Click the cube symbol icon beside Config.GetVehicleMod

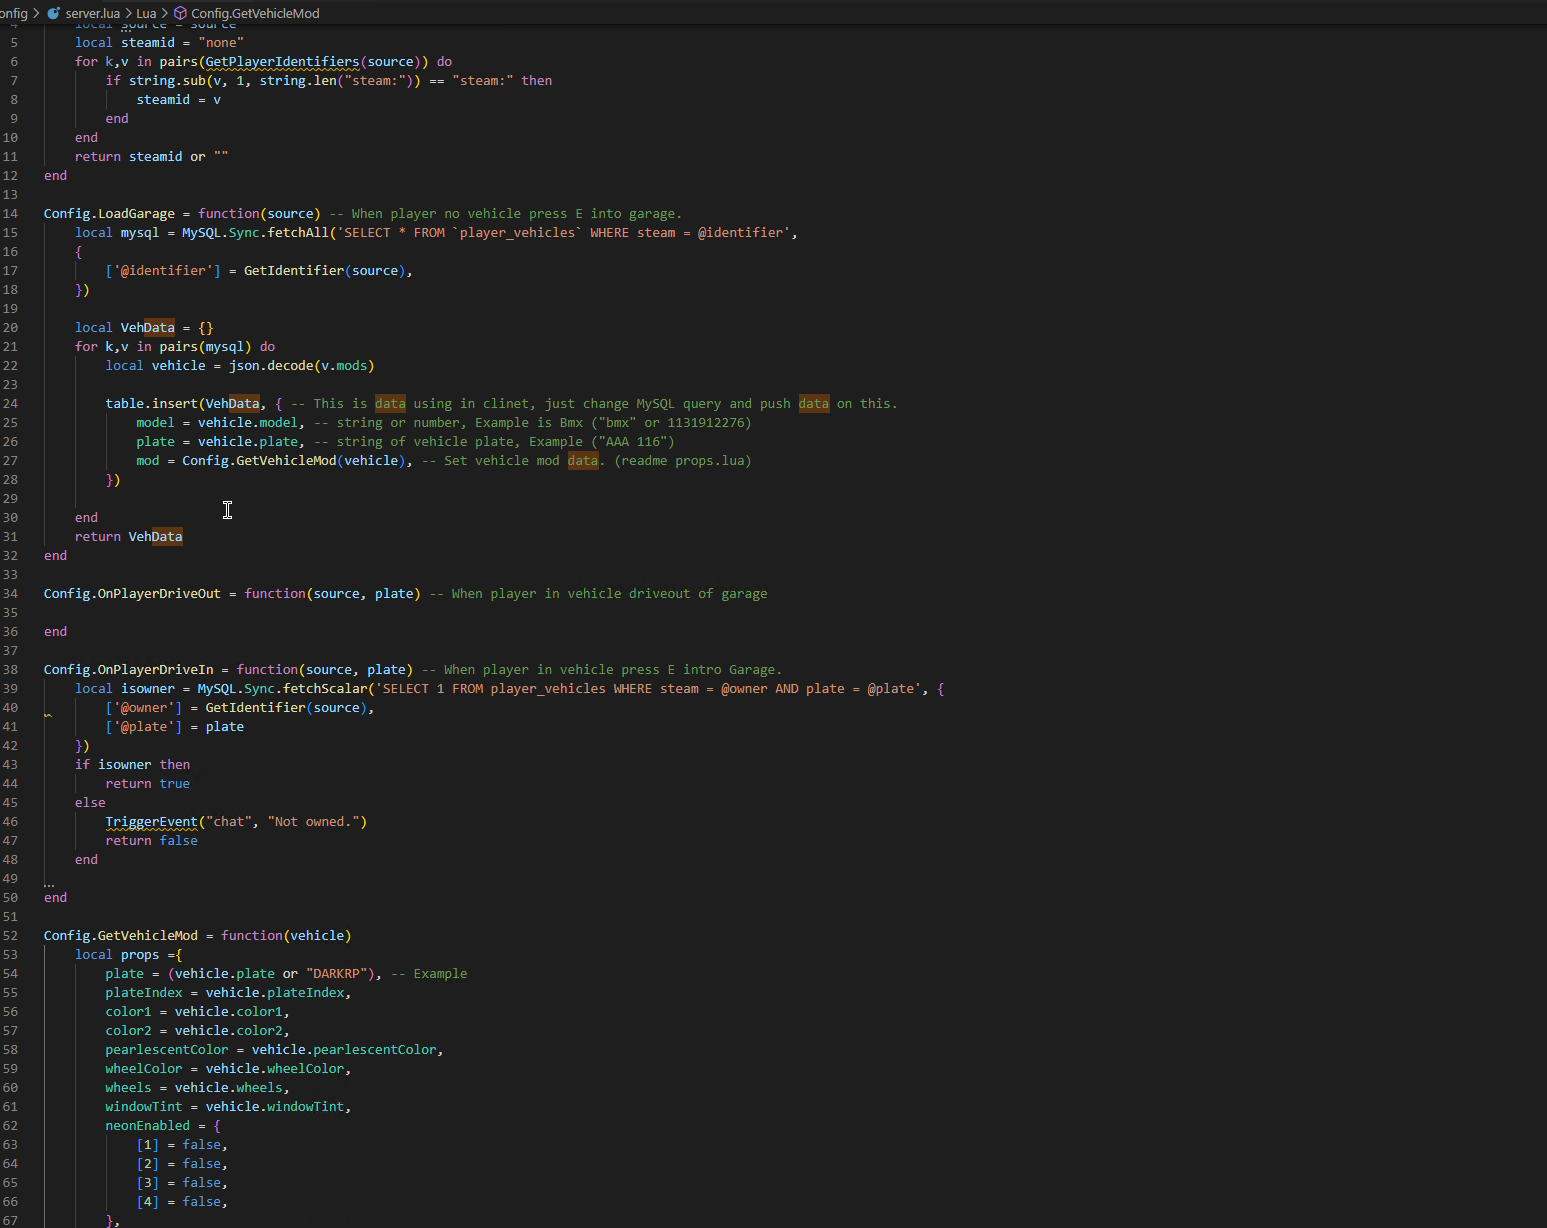click(180, 13)
